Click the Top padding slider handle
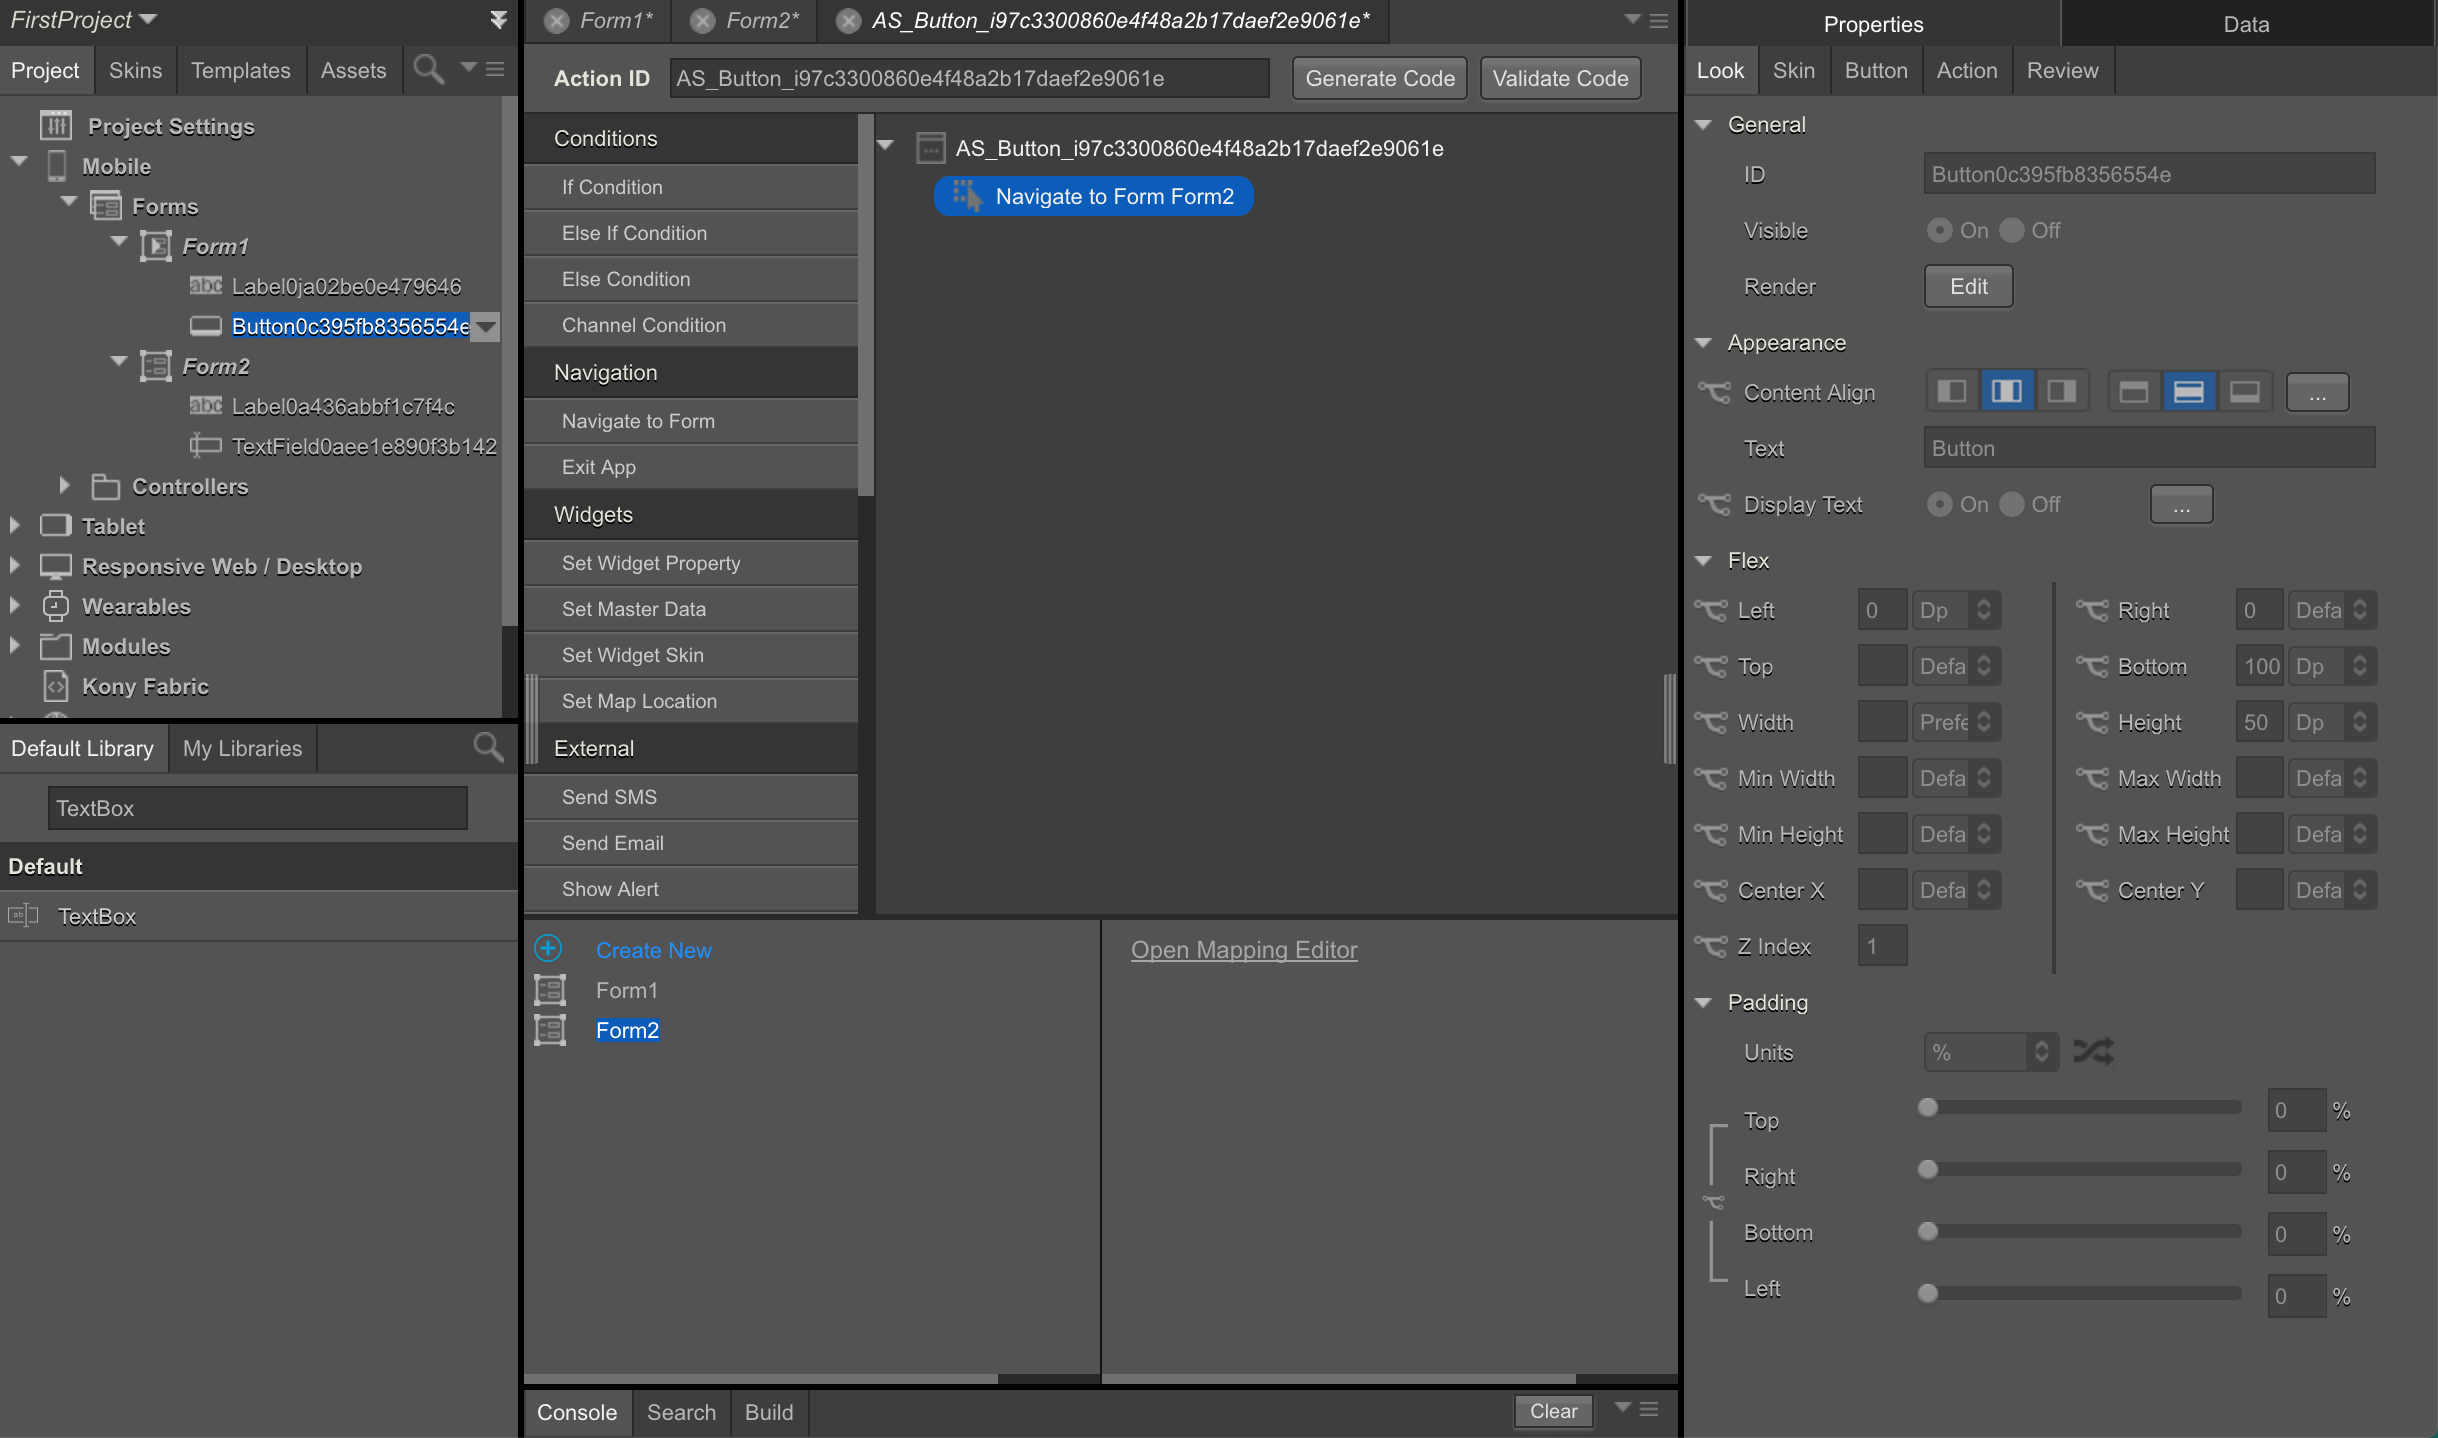 coord(1928,1108)
